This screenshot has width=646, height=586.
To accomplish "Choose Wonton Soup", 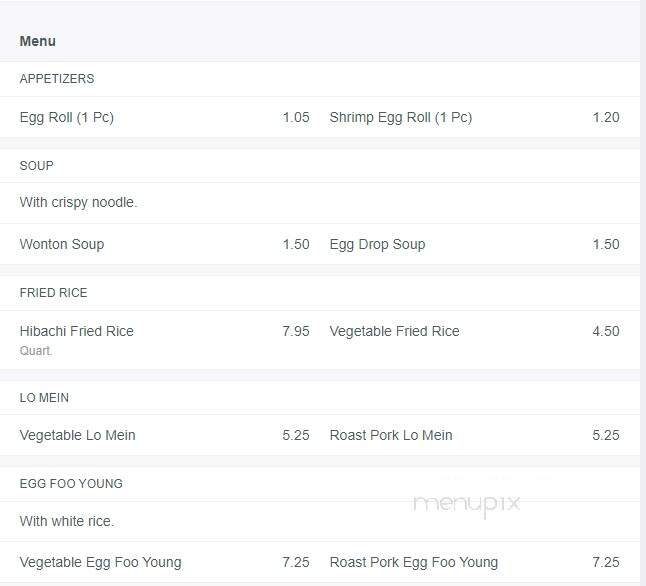I will click(x=62, y=244).
